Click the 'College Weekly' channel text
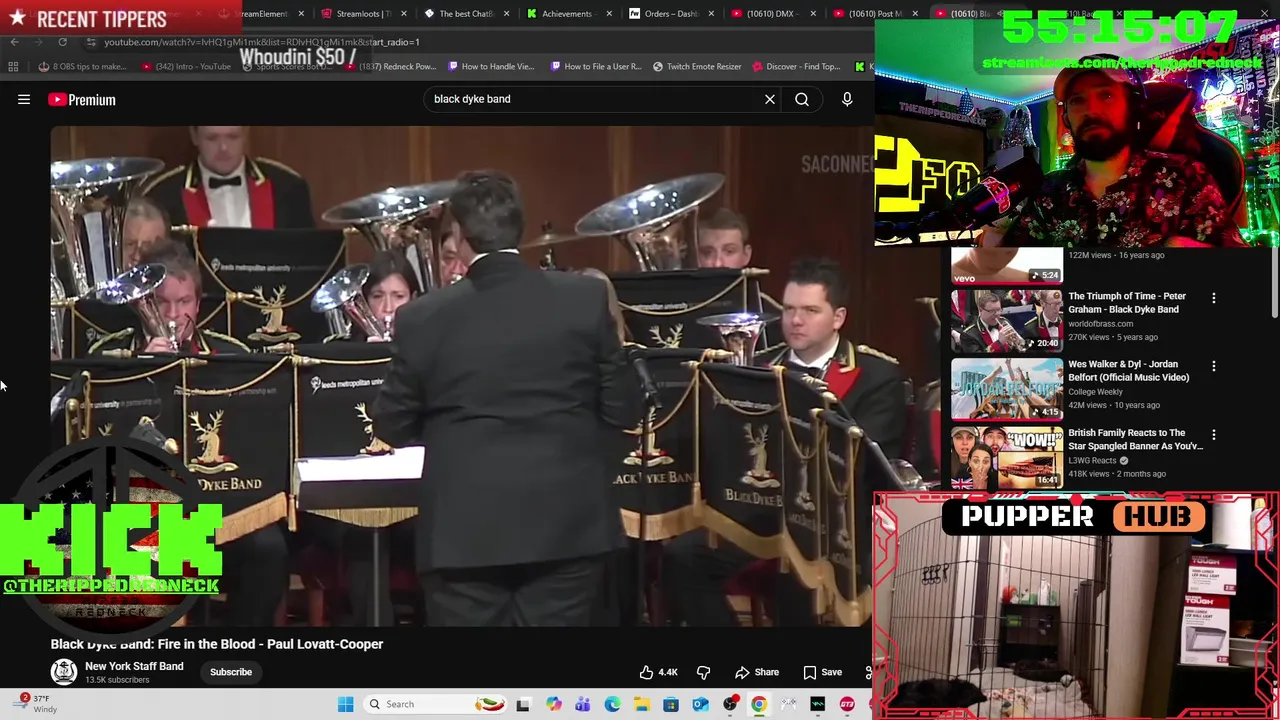Viewport: 1280px width, 720px height. 1095,392
